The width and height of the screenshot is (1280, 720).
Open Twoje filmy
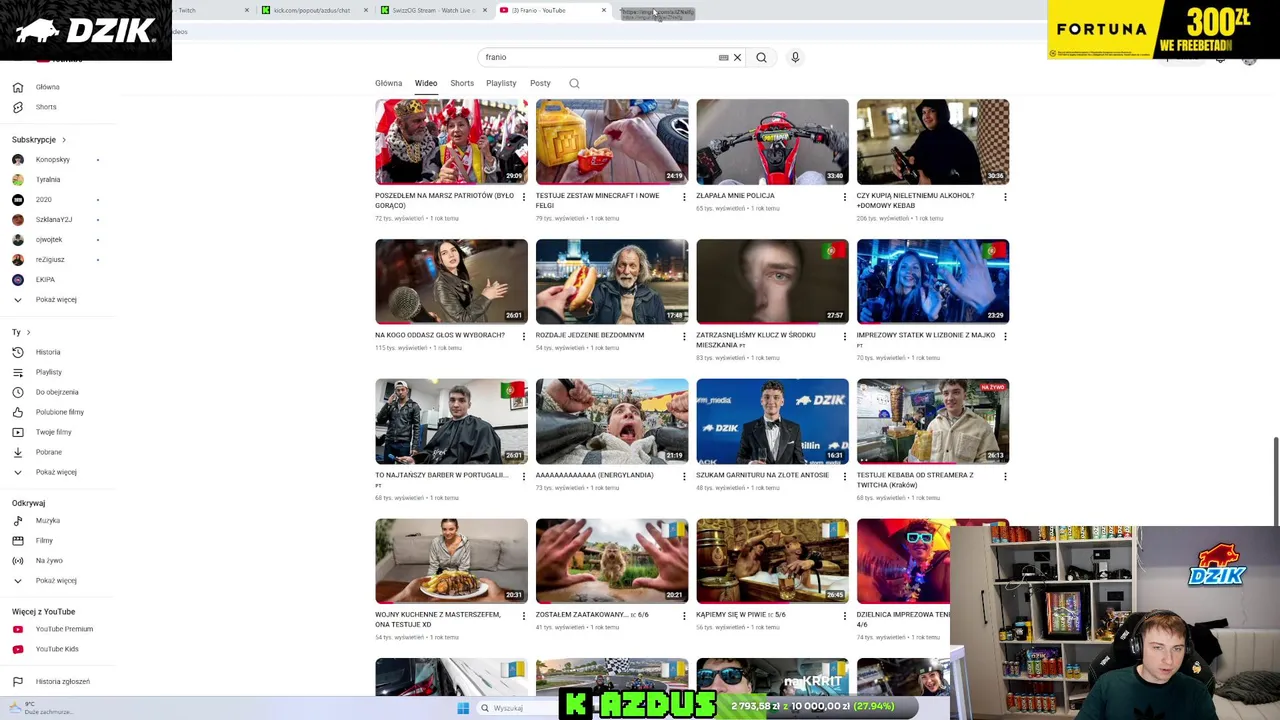[x=54, y=432]
